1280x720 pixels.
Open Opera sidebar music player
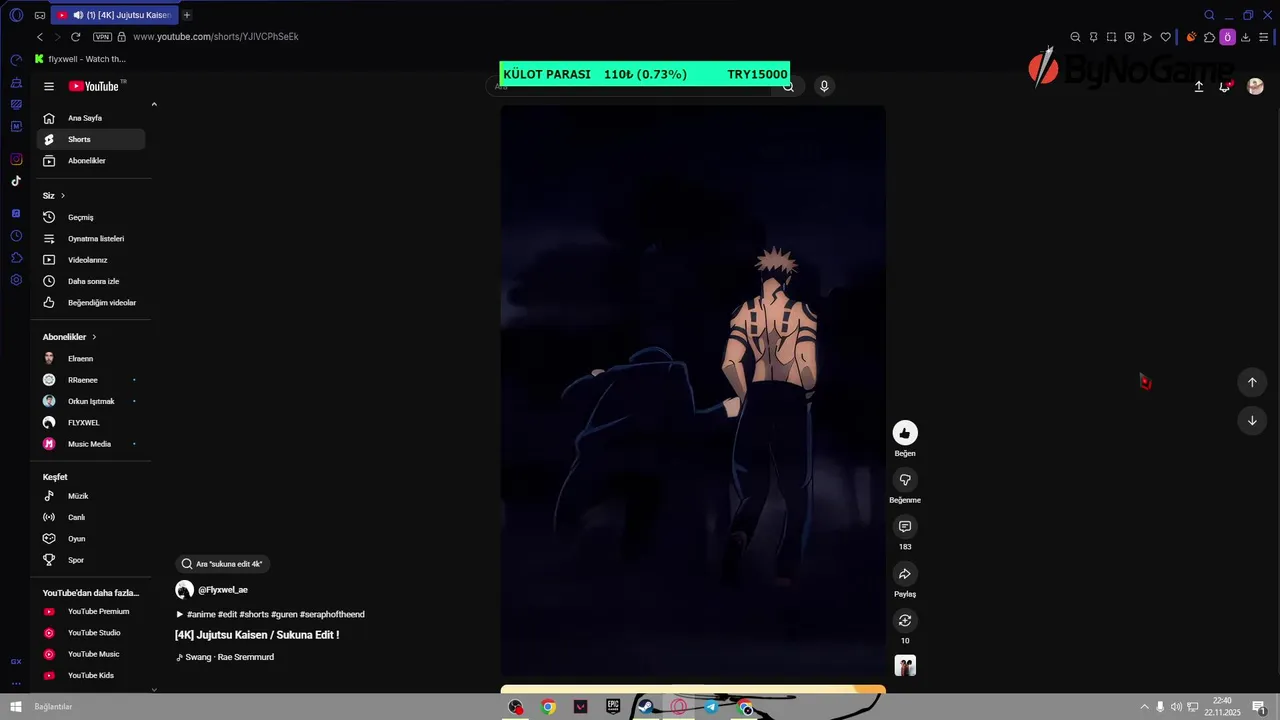pos(16,213)
